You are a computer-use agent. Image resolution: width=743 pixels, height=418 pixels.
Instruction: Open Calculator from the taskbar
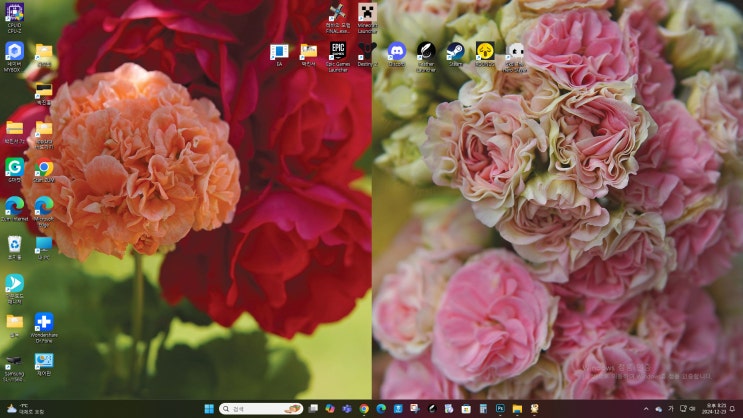coord(483,409)
